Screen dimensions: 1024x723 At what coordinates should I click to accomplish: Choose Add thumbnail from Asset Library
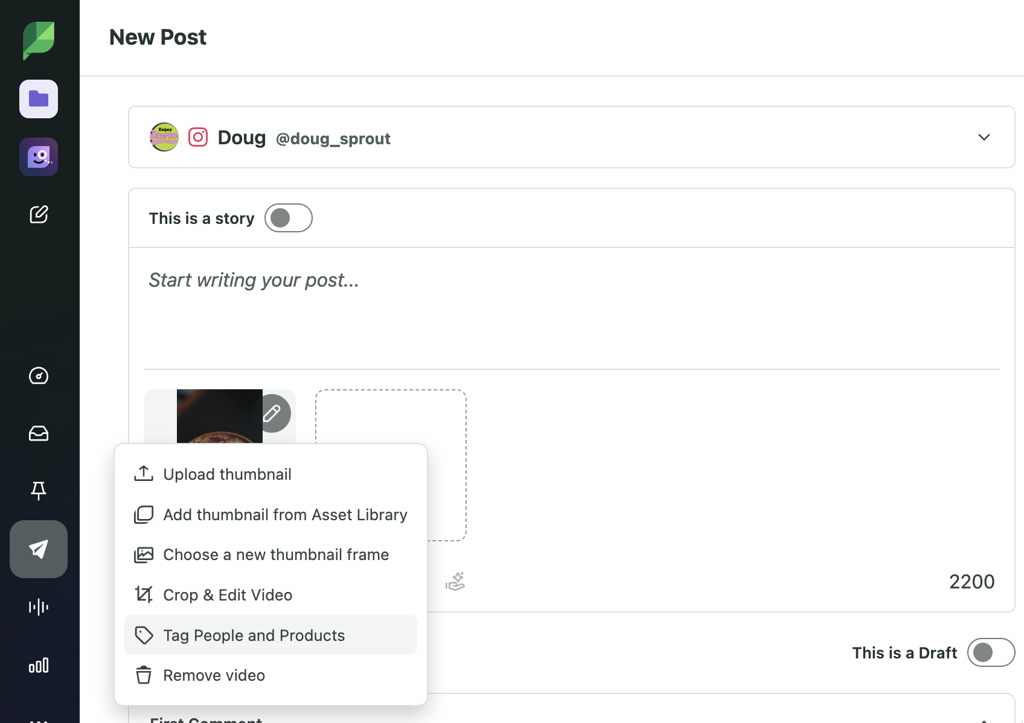(270, 515)
